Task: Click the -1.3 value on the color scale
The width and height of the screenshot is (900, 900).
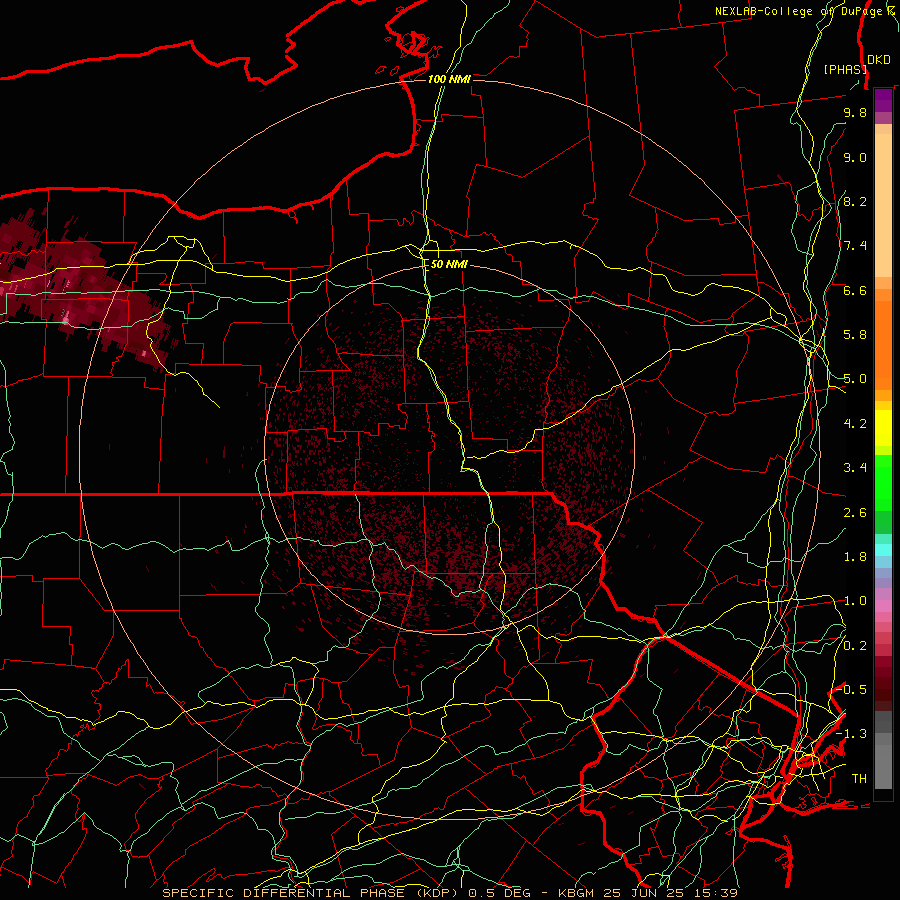Action: tap(852, 734)
